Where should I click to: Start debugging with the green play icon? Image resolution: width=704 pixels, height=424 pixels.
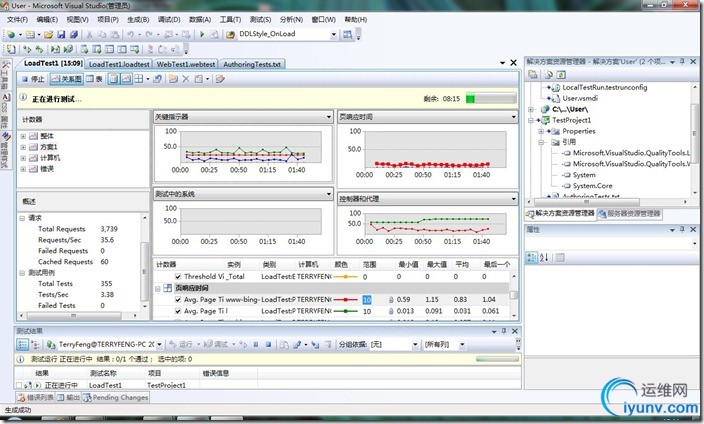(202, 34)
